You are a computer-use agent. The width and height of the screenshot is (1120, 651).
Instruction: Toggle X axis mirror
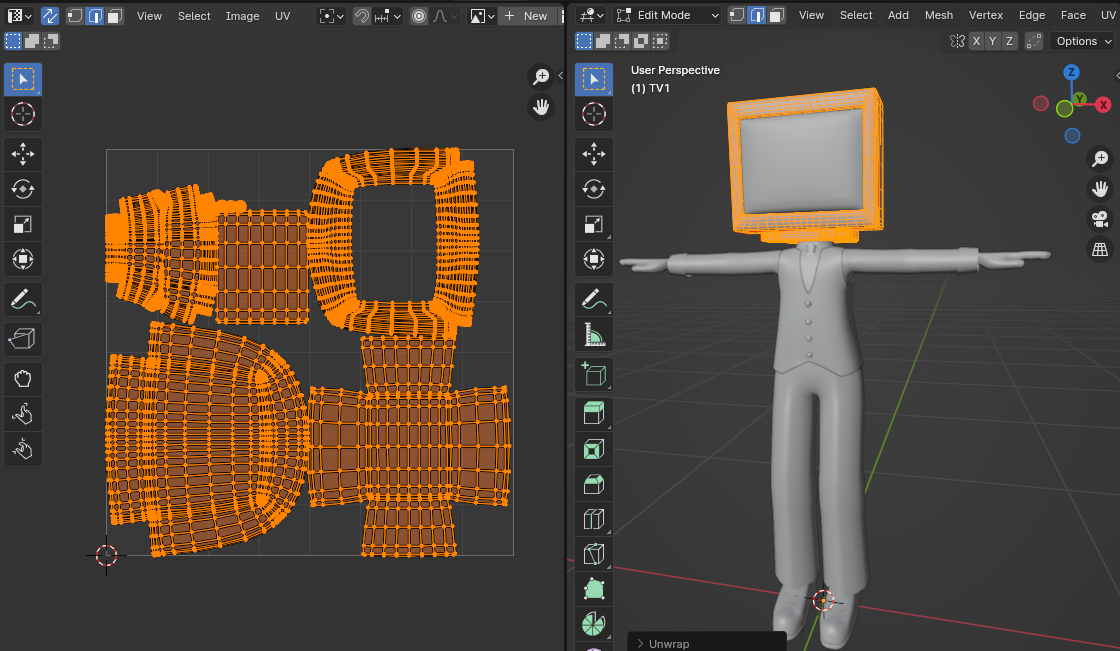click(x=976, y=41)
